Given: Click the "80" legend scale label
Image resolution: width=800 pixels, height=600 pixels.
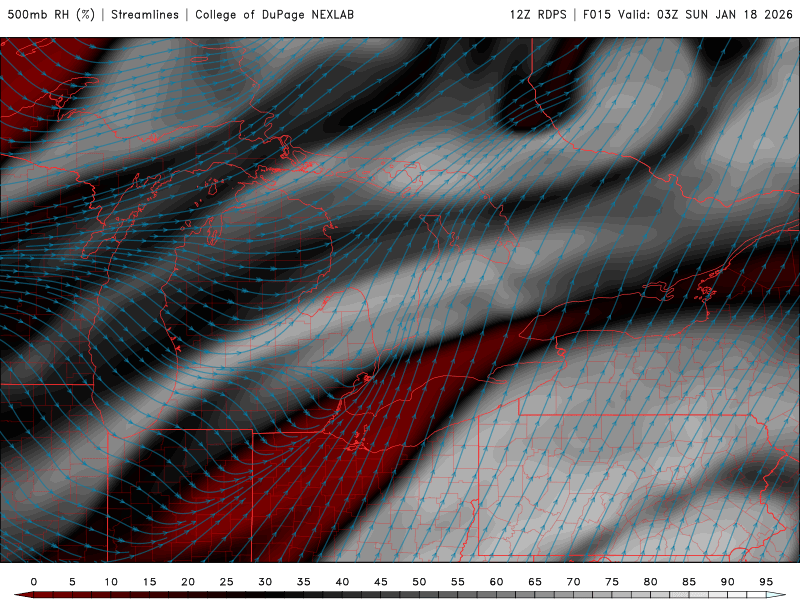Looking at the screenshot, I should 651,582.
